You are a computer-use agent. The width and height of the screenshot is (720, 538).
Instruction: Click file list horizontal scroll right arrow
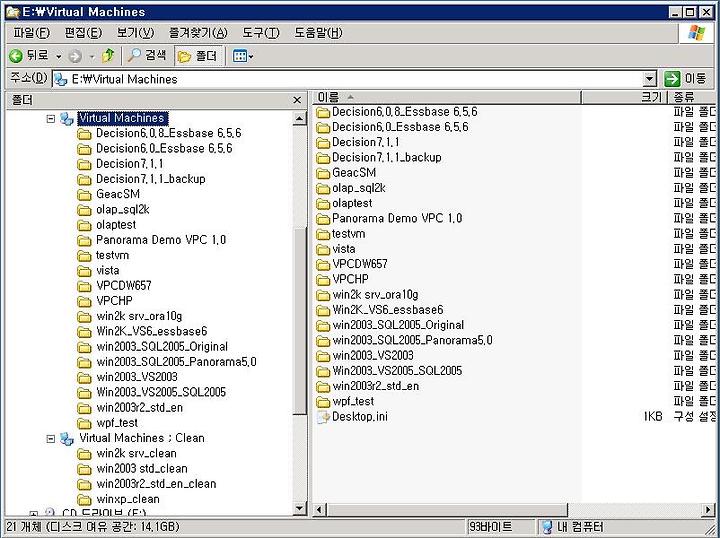point(709,510)
